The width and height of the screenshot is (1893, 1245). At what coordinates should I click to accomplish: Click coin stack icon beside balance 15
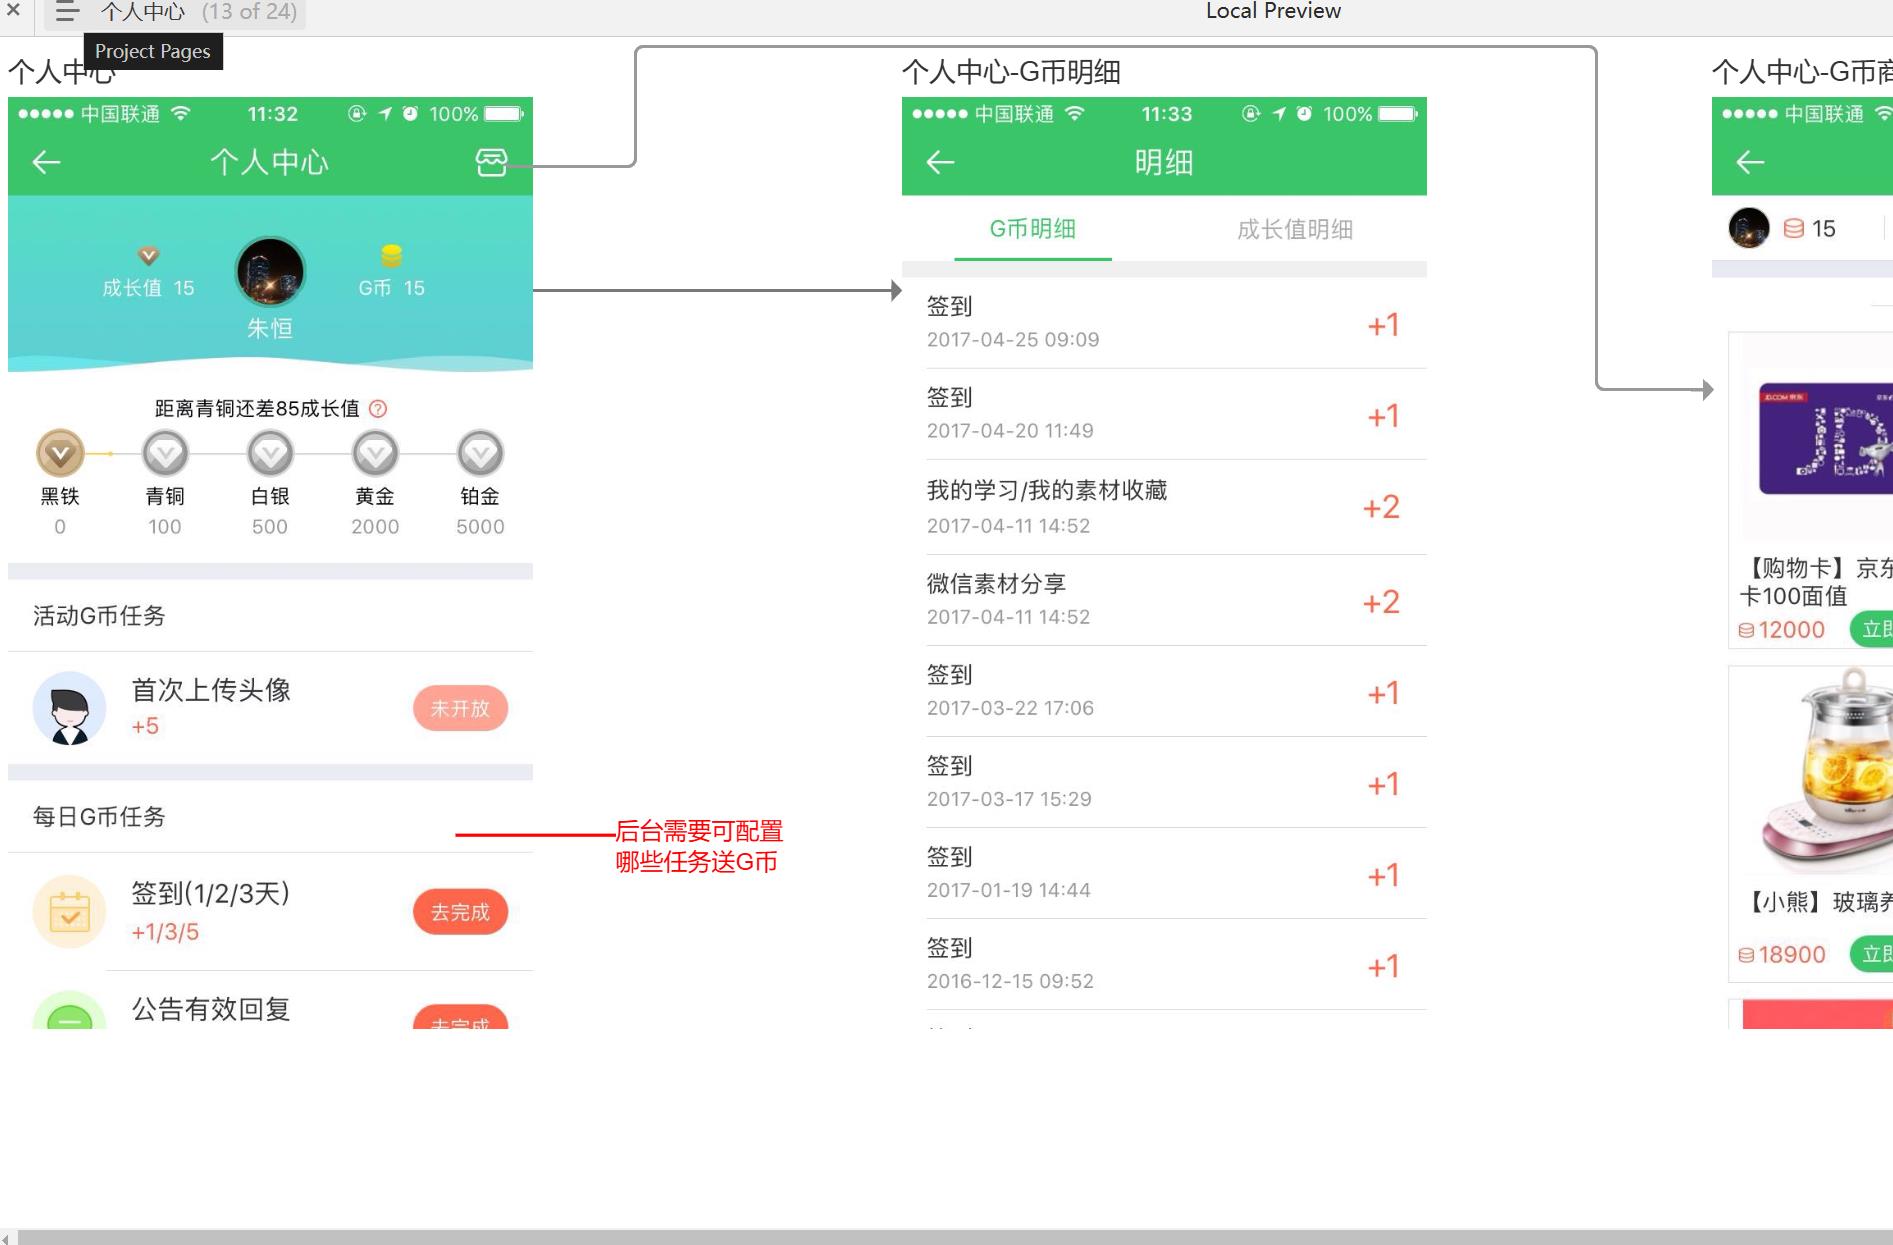1794,229
